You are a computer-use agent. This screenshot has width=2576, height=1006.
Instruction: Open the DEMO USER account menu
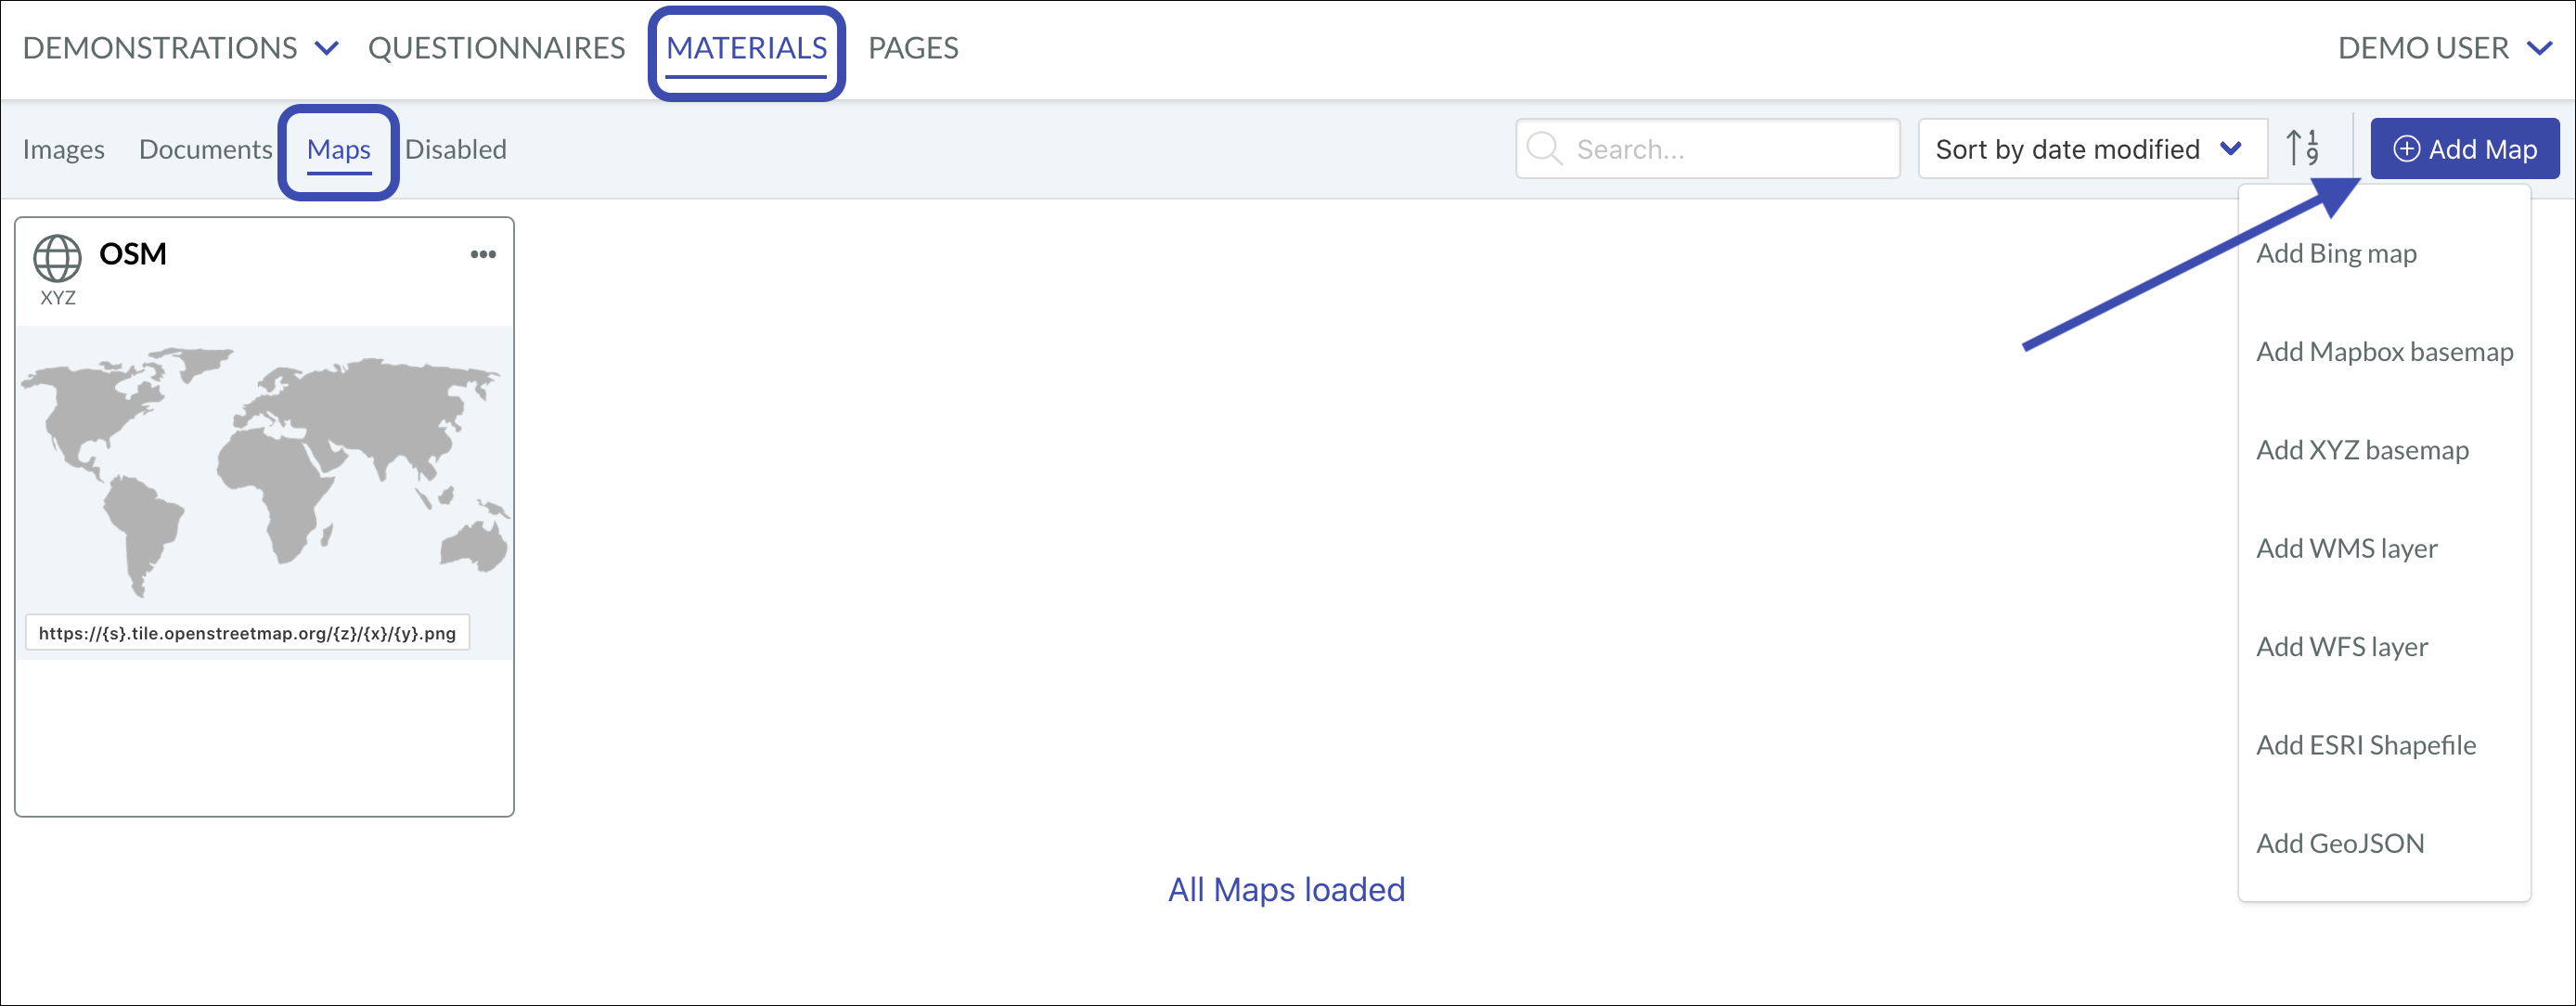pyautogui.click(x=2445, y=48)
